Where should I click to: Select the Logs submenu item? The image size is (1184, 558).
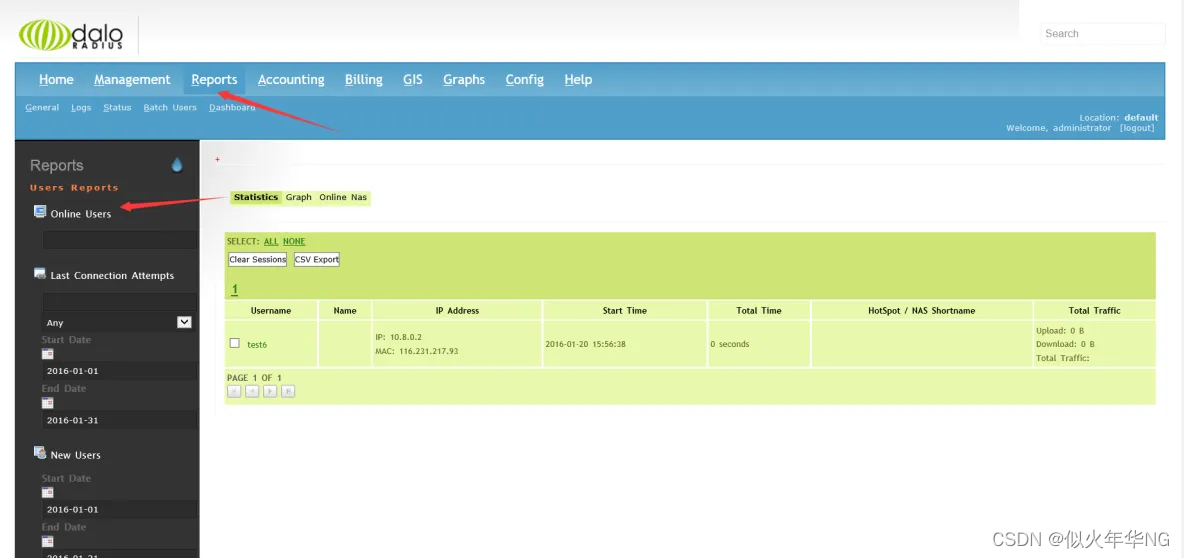coord(82,107)
